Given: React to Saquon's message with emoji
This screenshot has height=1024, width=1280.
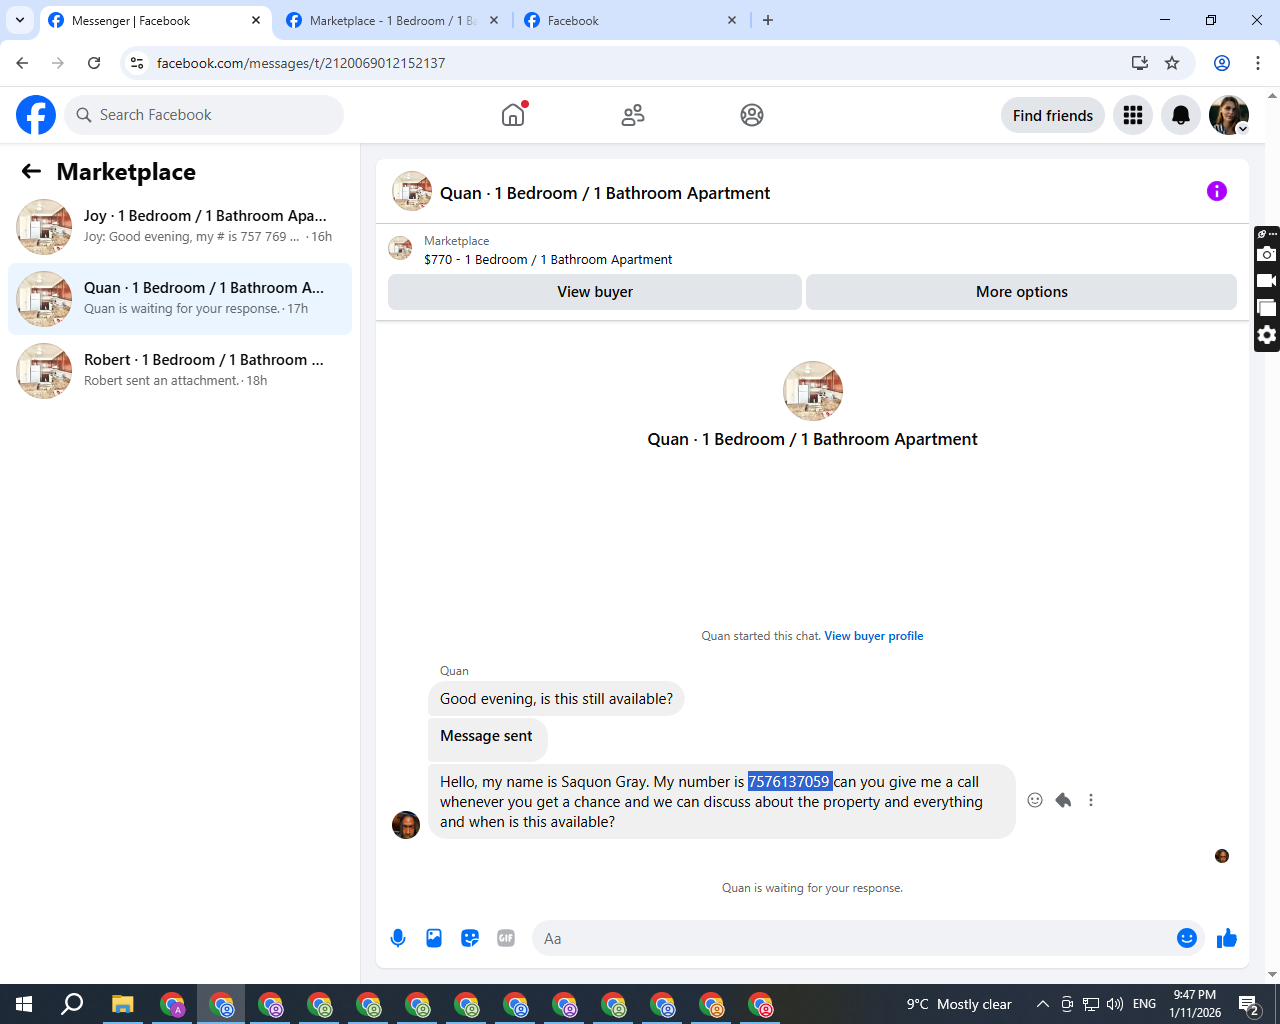Looking at the screenshot, I should (x=1035, y=800).
